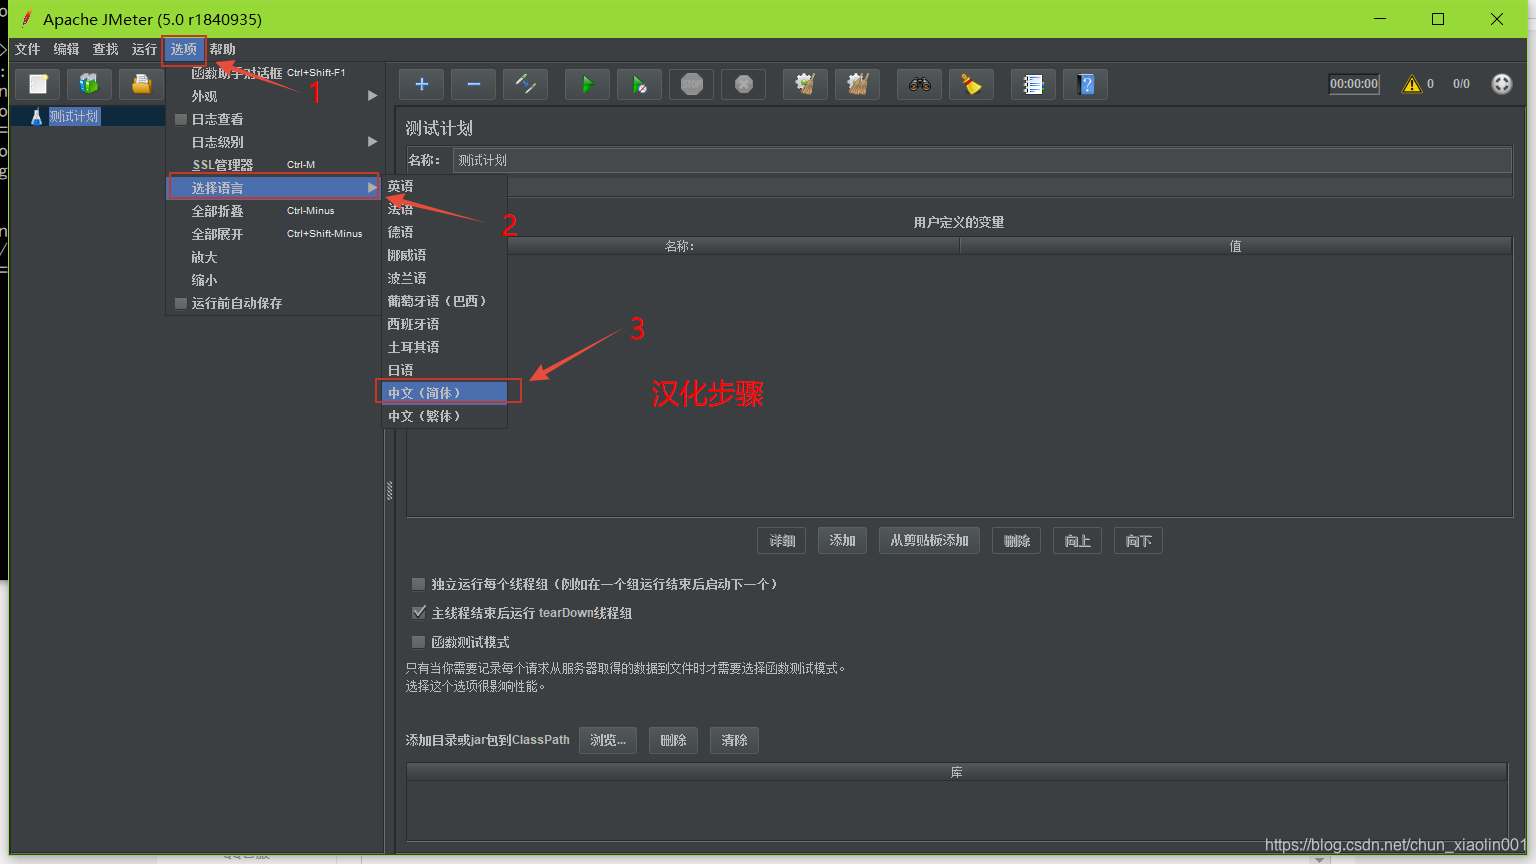Viewport: 1536px width, 864px height.
Task: Select 土耳其语 language
Action: pyautogui.click(x=445, y=347)
